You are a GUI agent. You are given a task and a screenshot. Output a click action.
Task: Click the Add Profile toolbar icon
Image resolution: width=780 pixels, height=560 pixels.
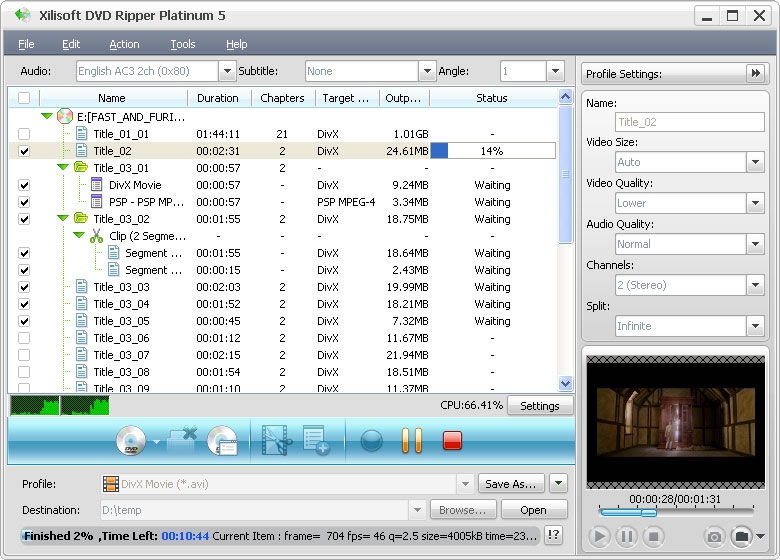(x=316, y=440)
